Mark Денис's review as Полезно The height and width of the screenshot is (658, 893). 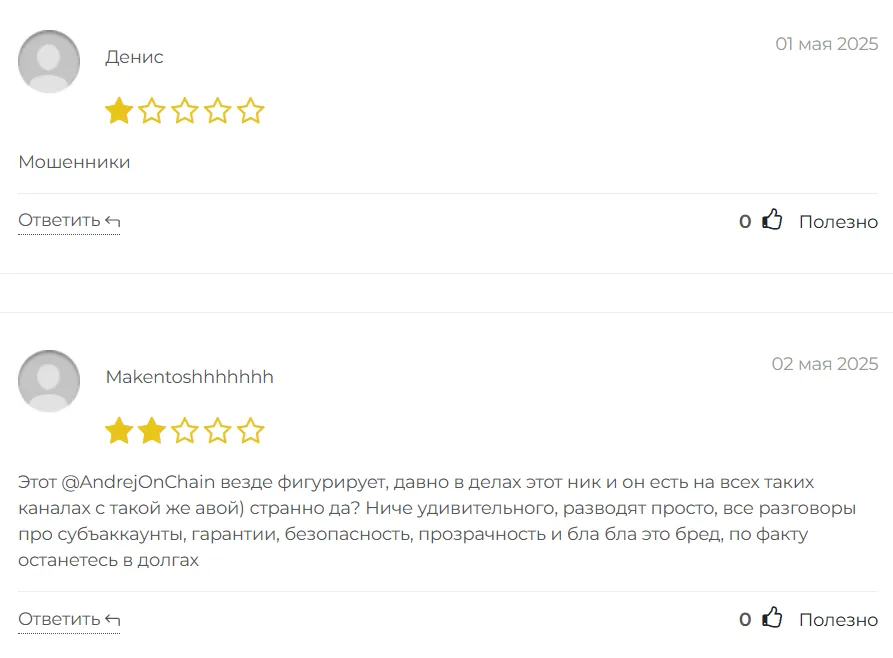click(838, 222)
